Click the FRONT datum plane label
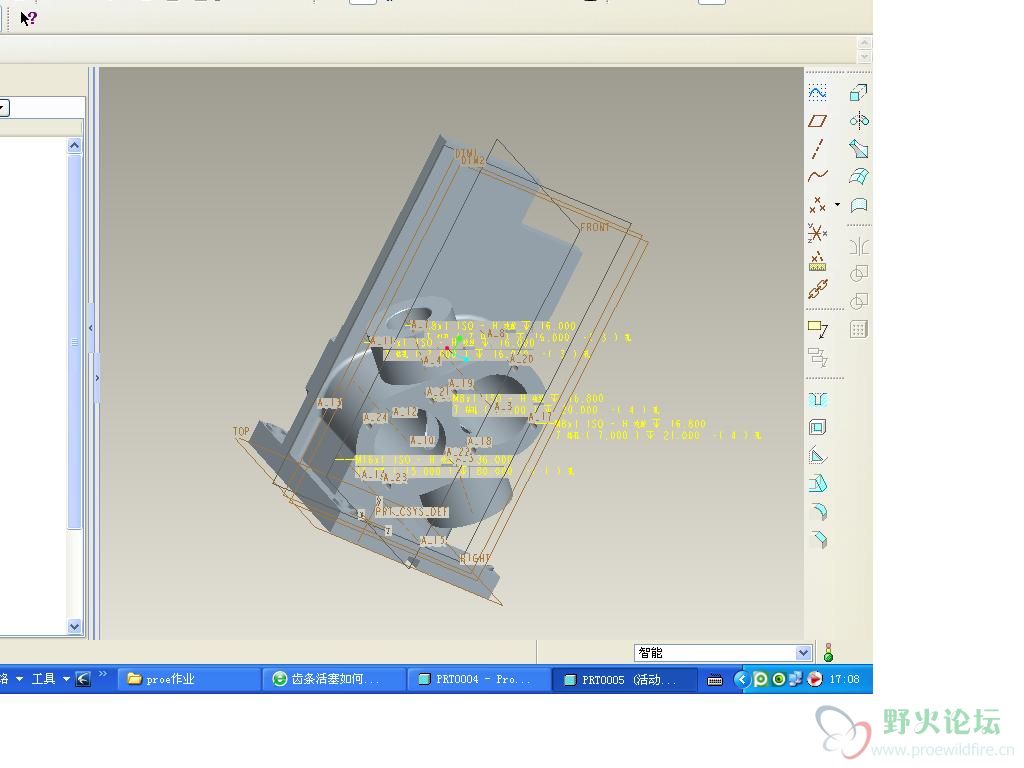1024x768 pixels. pyautogui.click(x=594, y=227)
